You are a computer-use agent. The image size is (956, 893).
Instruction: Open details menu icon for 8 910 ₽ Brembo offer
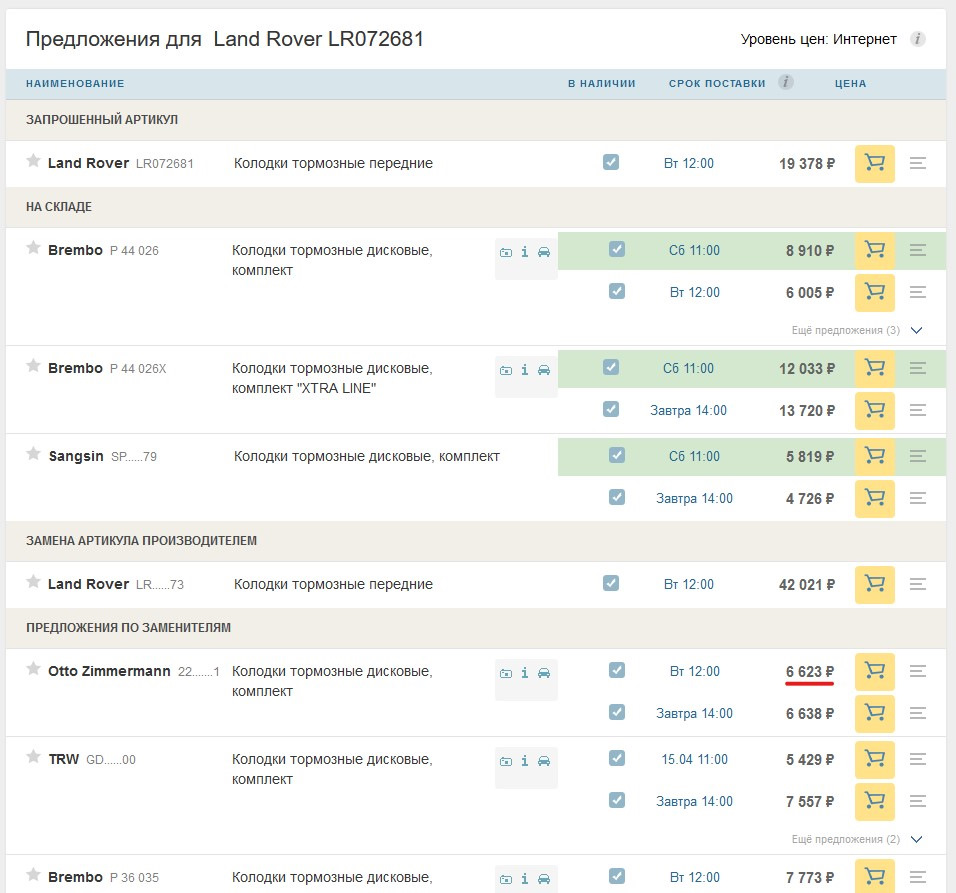pyautogui.click(x=918, y=250)
